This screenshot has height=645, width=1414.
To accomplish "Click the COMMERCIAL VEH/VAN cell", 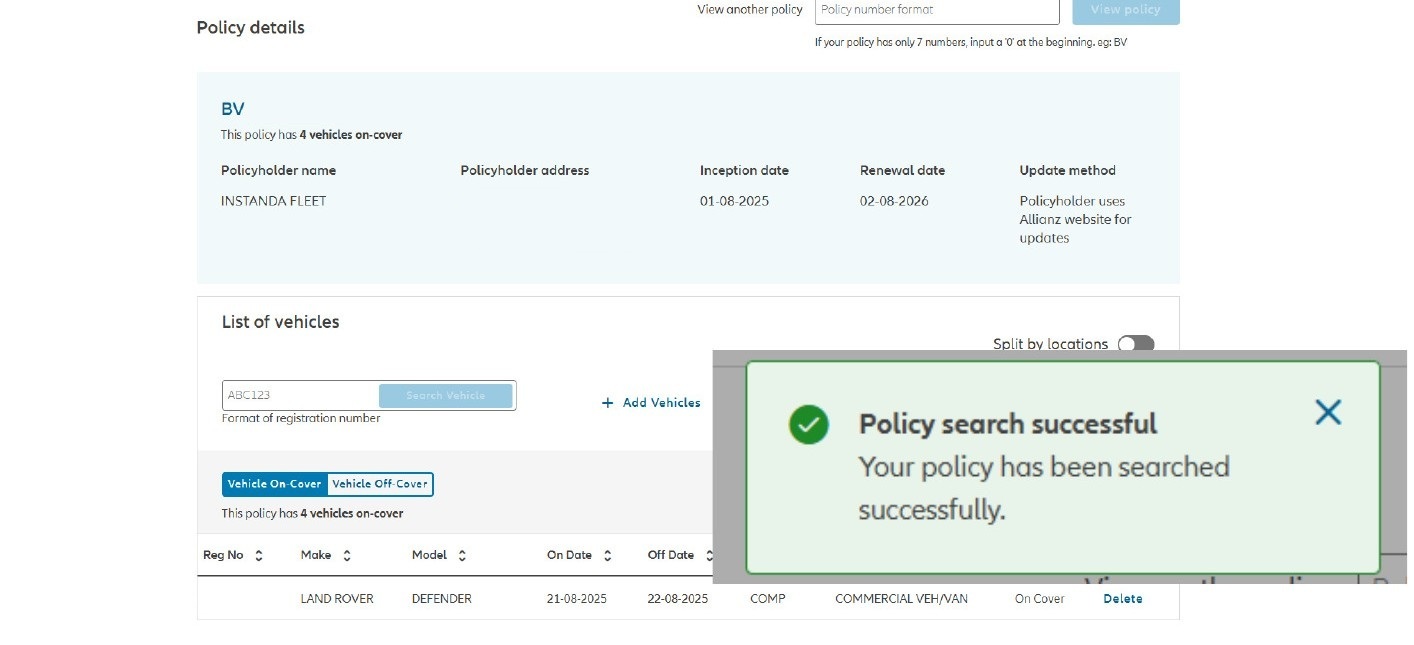I will 901,599.
